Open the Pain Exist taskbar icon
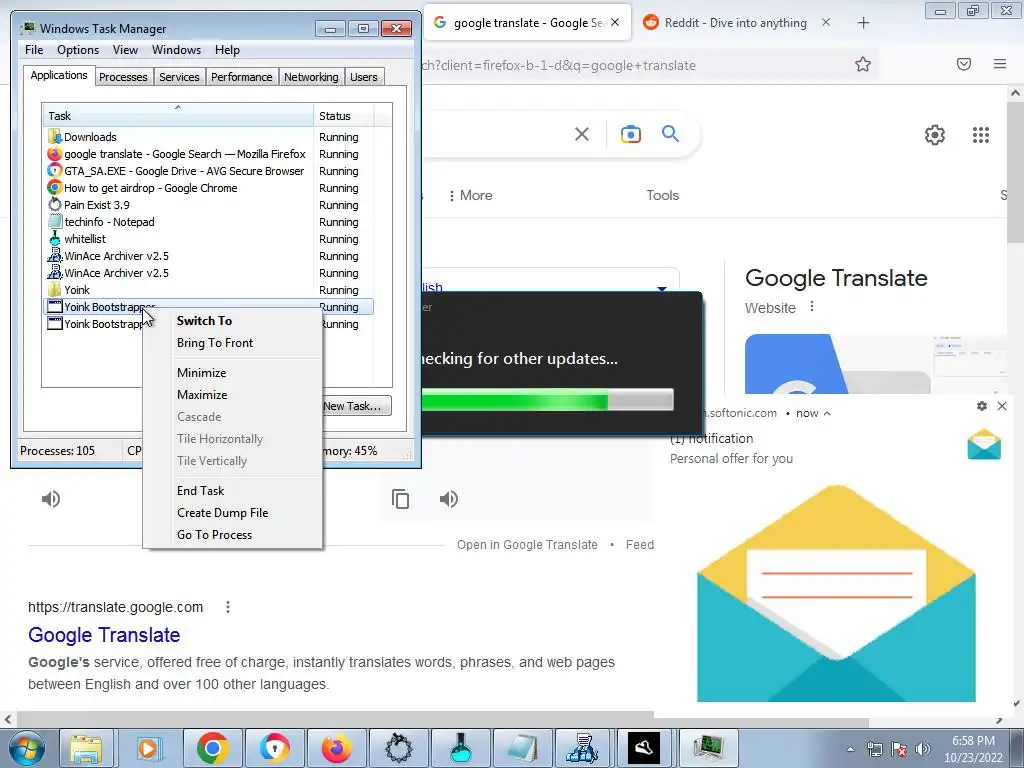Viewport: 1024px width, 768px height. (399, 748)
